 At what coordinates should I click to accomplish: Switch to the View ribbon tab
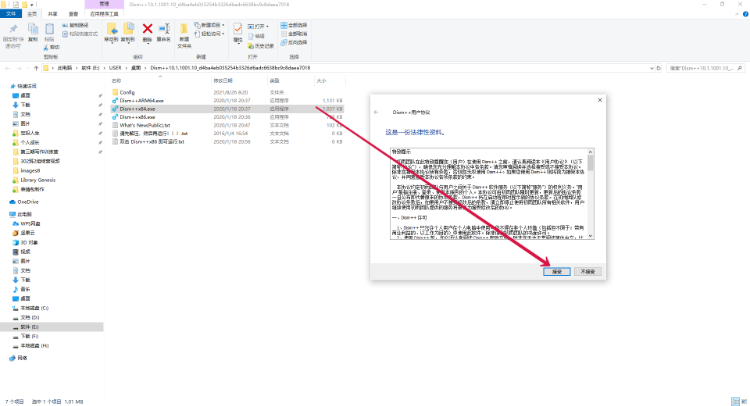coord(74,11)
